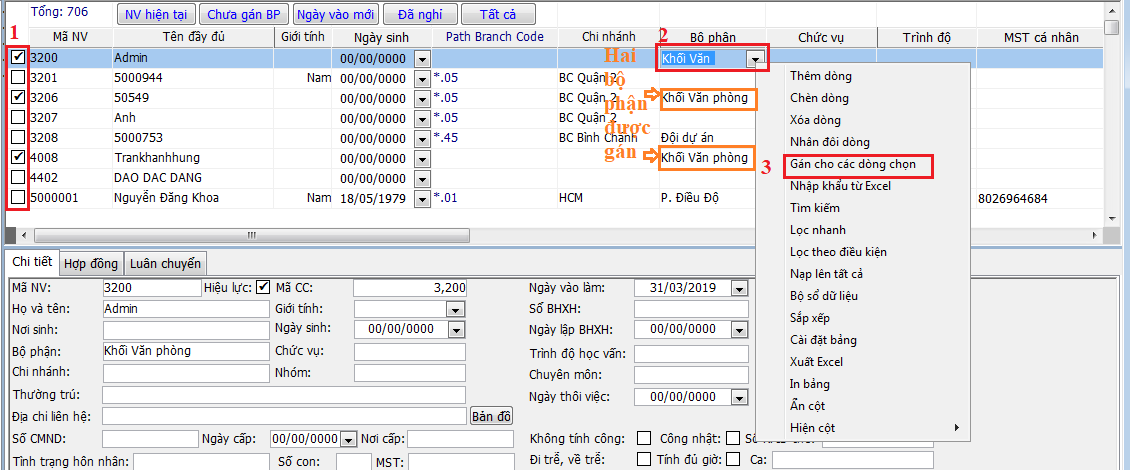
Task: Switch to the Chi tiết tab
Action: (x=32, y=262)
